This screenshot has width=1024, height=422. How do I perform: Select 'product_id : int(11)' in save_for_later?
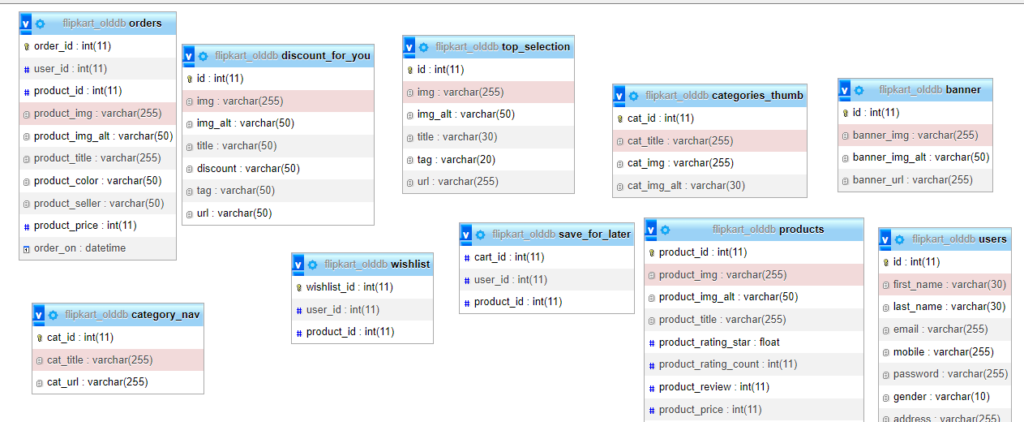point(547,302)
